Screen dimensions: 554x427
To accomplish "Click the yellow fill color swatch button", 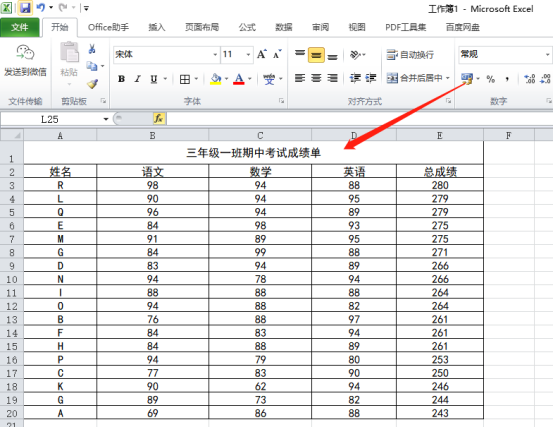I will pyautogui.click(x=216, y=79).
